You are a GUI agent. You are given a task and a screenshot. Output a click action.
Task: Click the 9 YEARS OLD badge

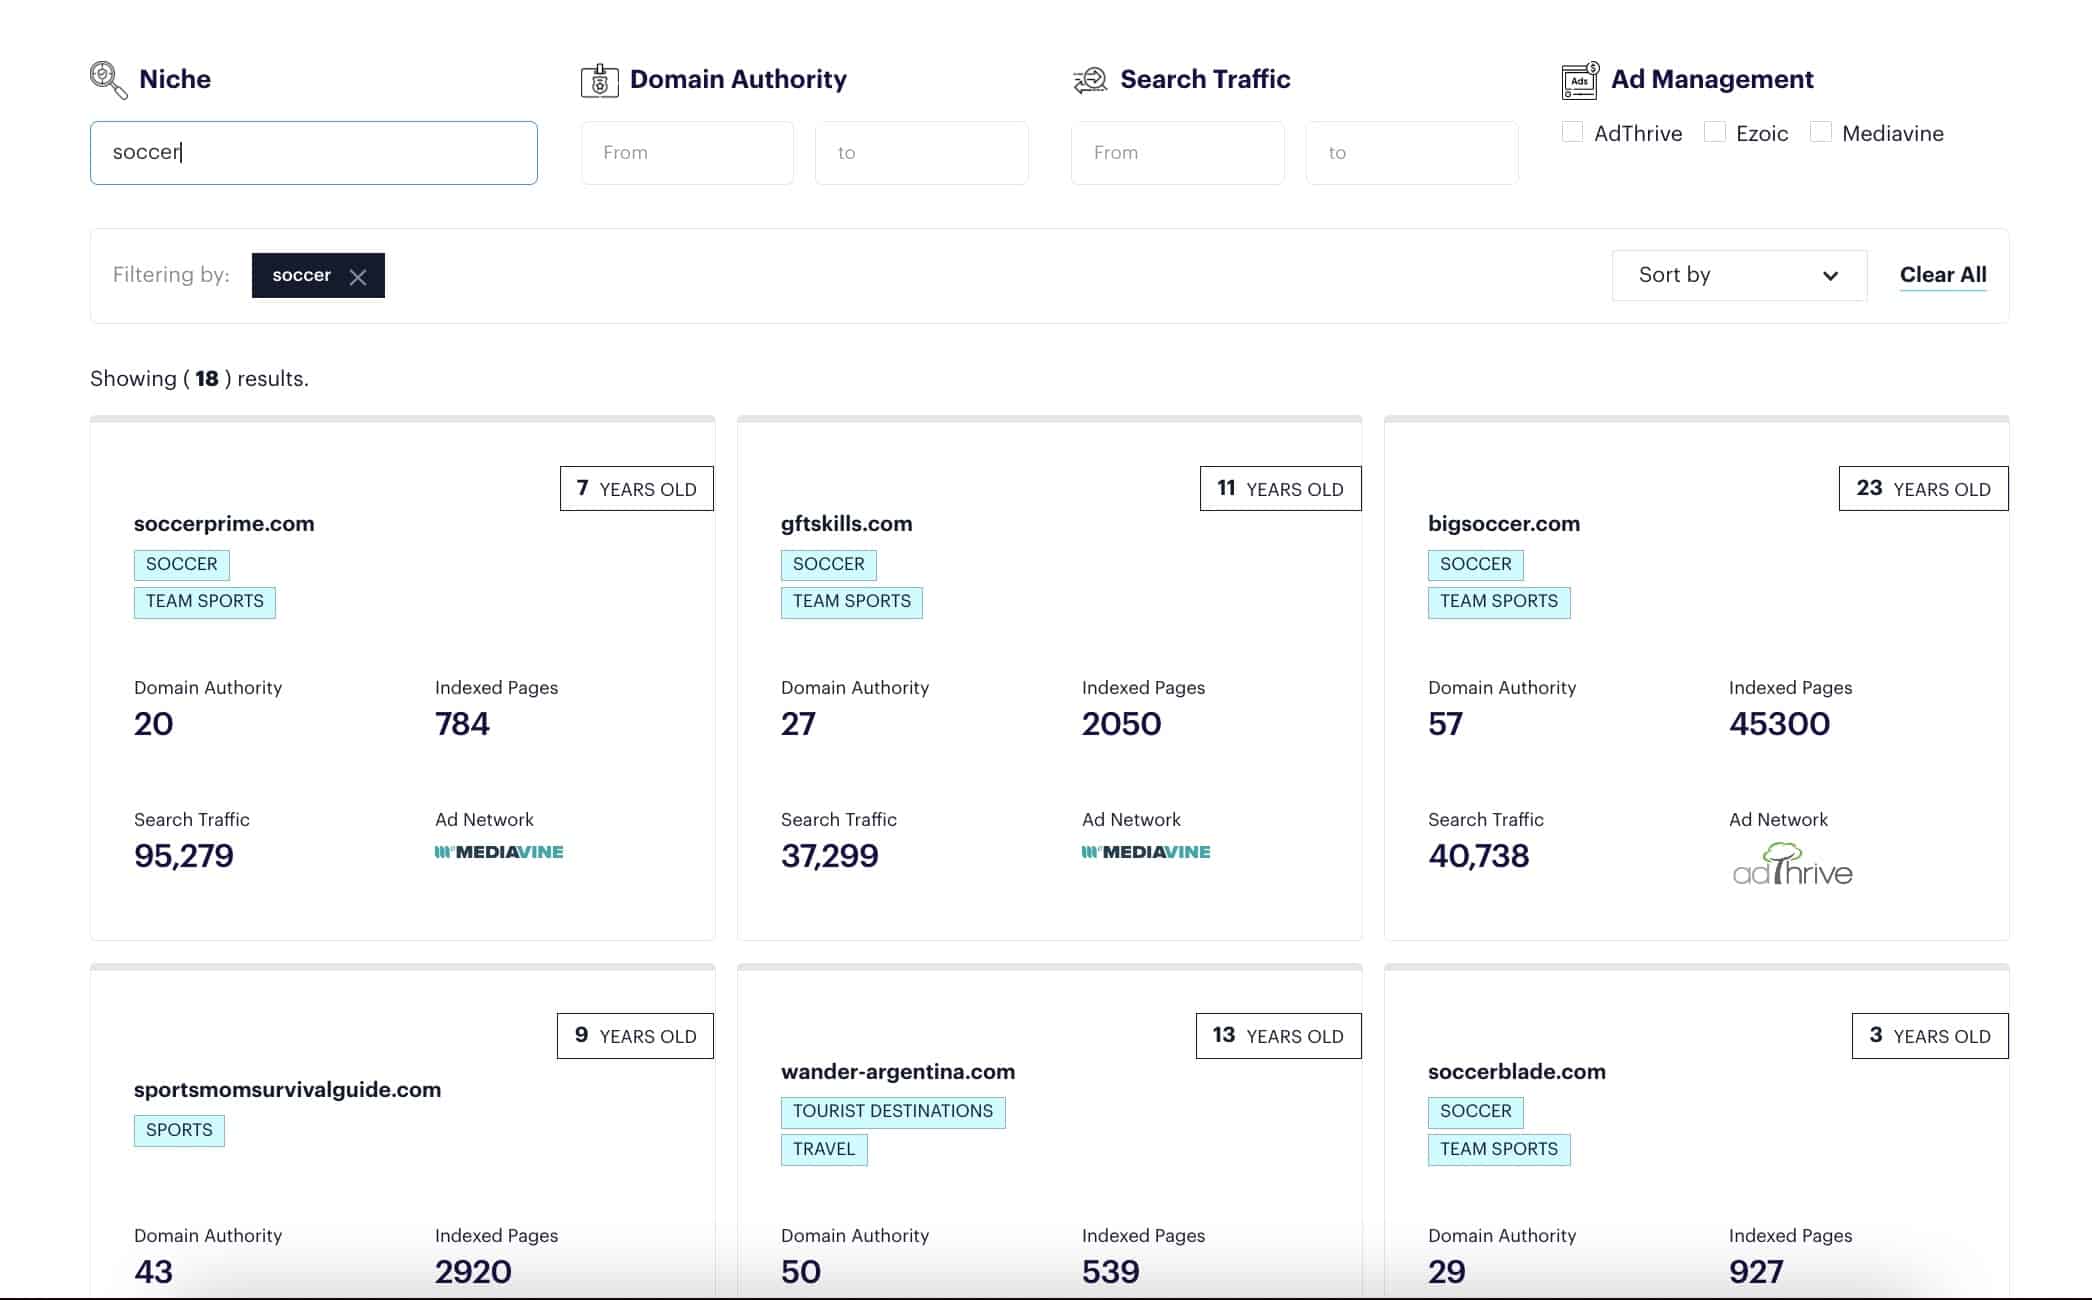[636, 1036]
